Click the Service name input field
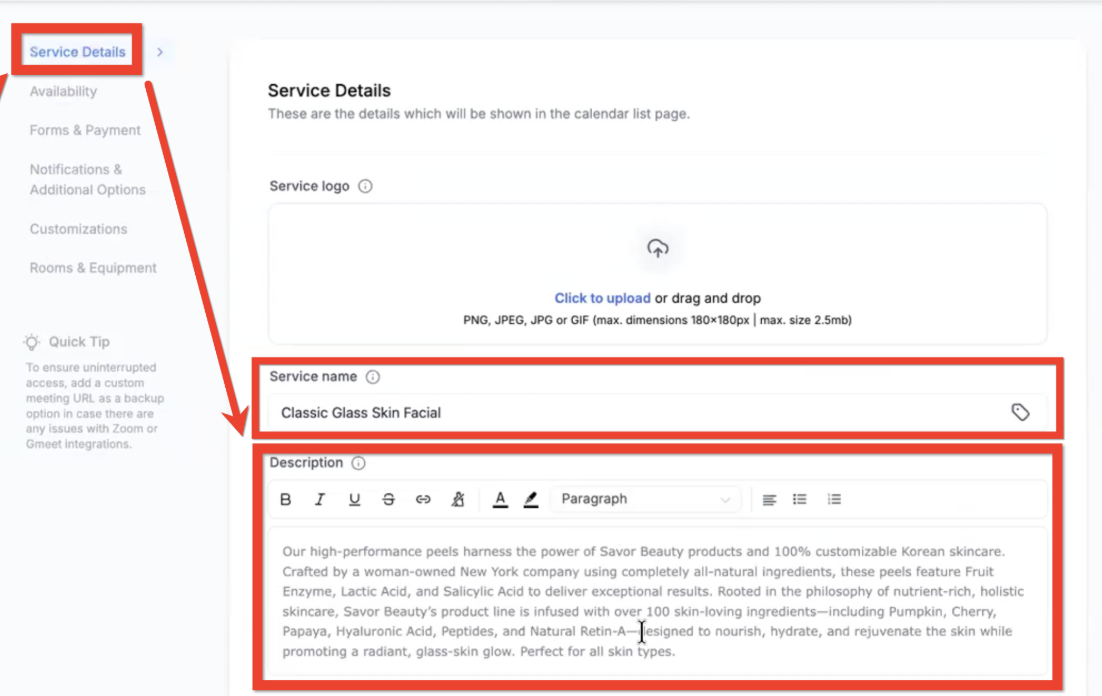Image resolution: width=1102 pixels, height=696 pixels. tap(658, 413)
